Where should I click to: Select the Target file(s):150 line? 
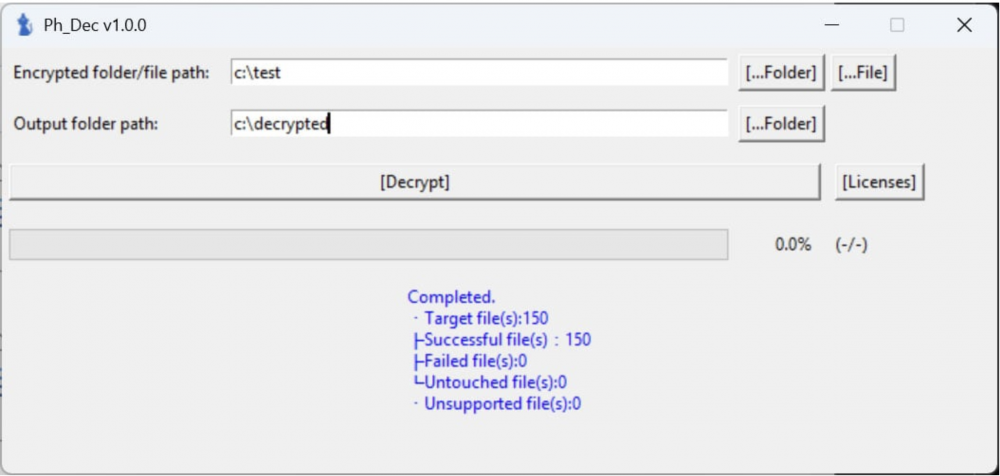click(x=482, y=318)
